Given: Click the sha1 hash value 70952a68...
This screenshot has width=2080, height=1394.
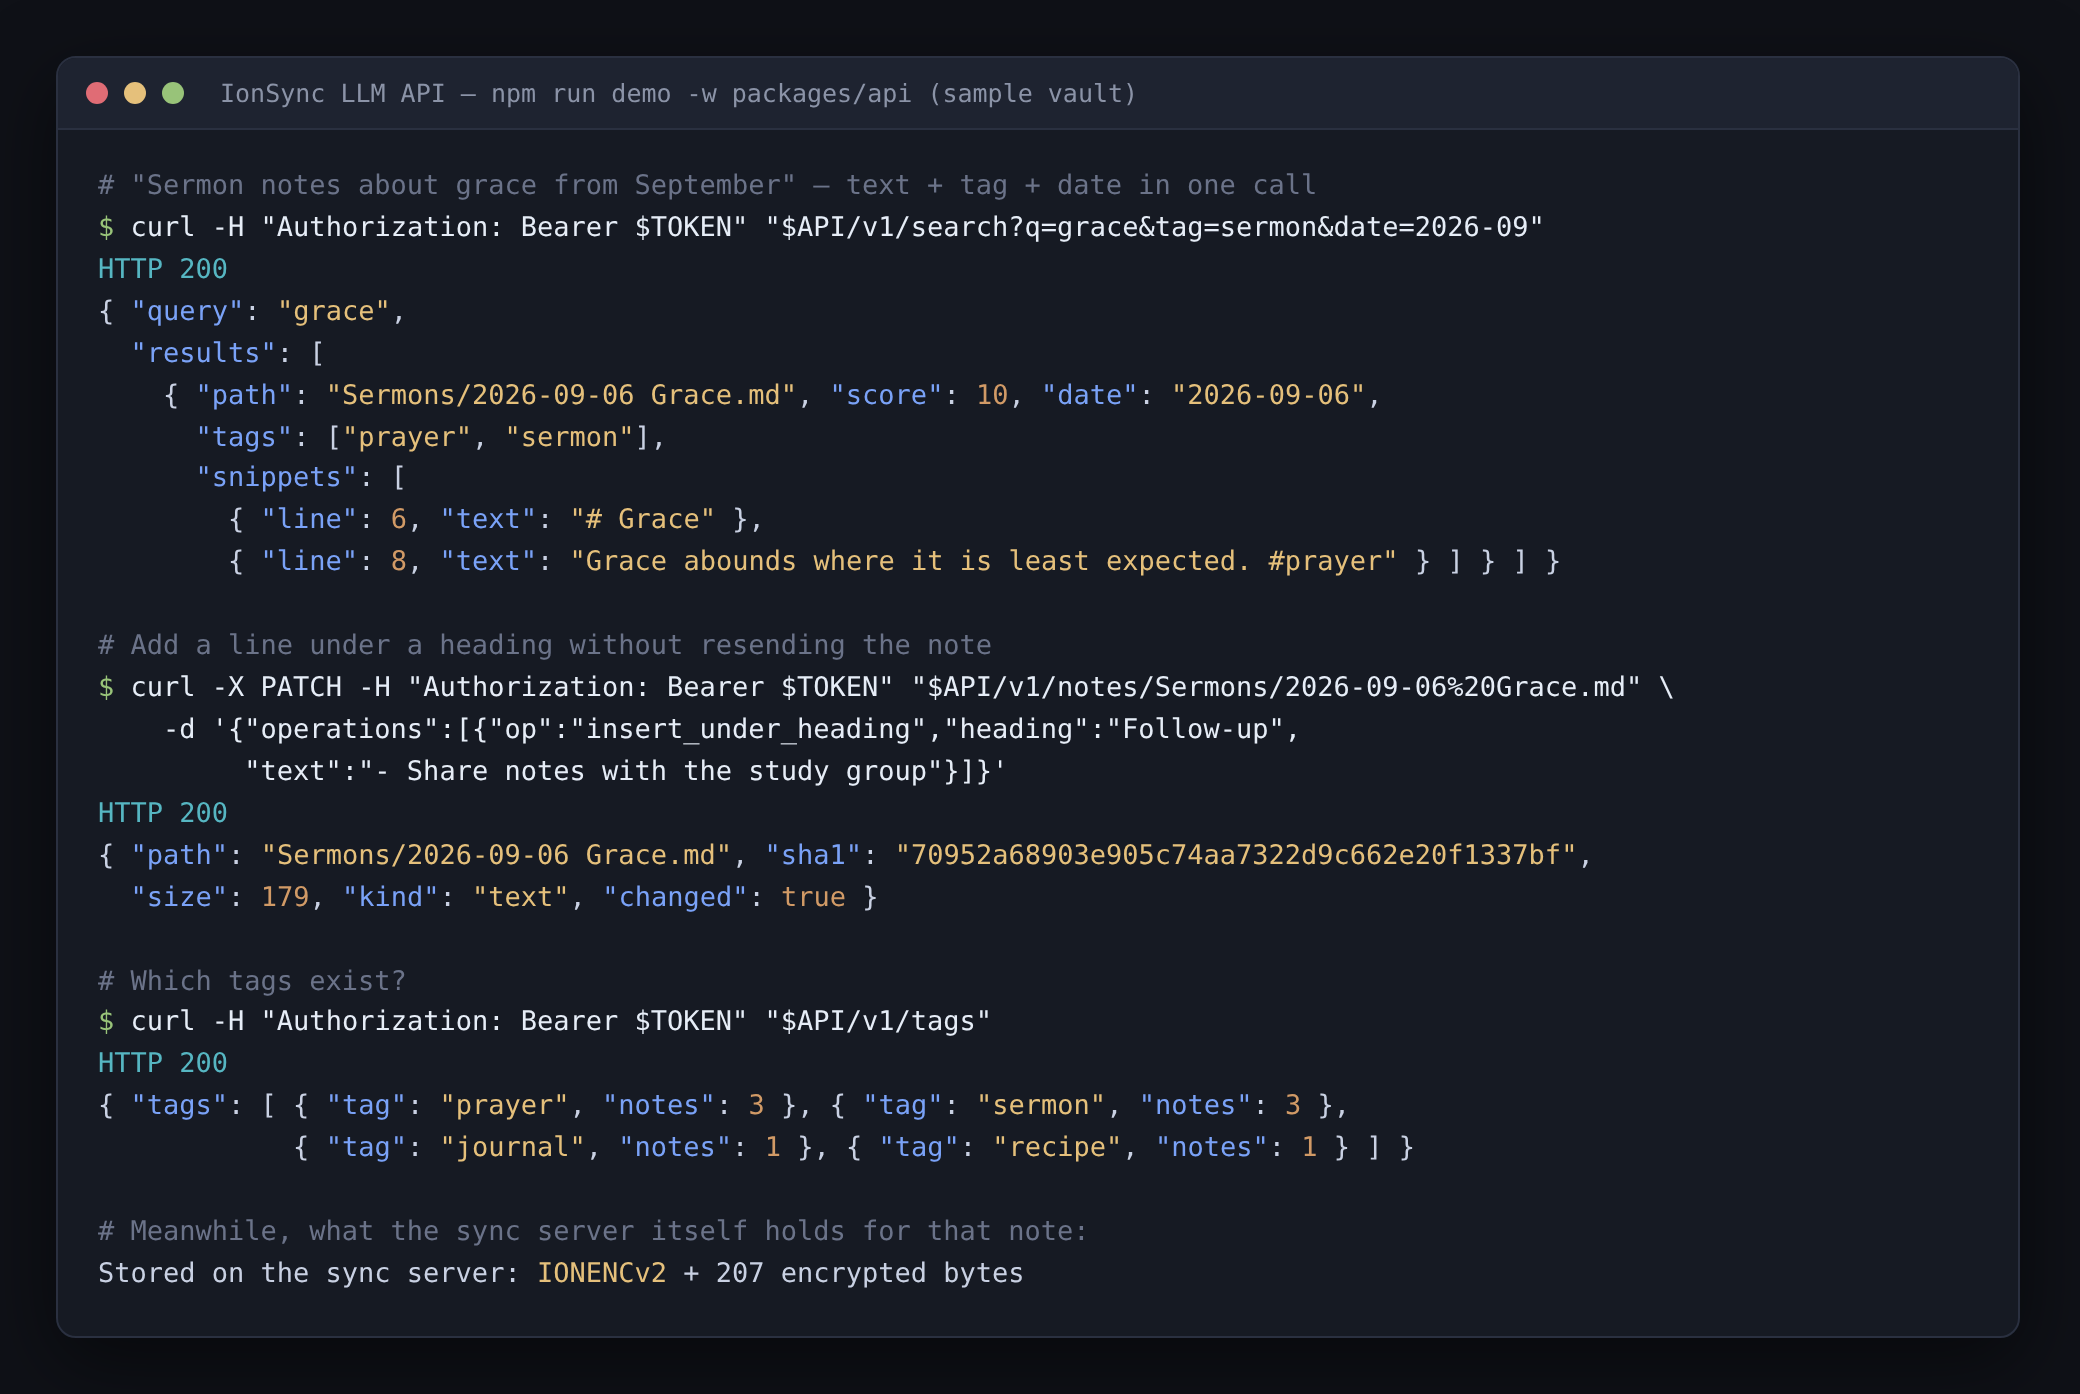Looking at the screenshot, I should point(1235,855).
